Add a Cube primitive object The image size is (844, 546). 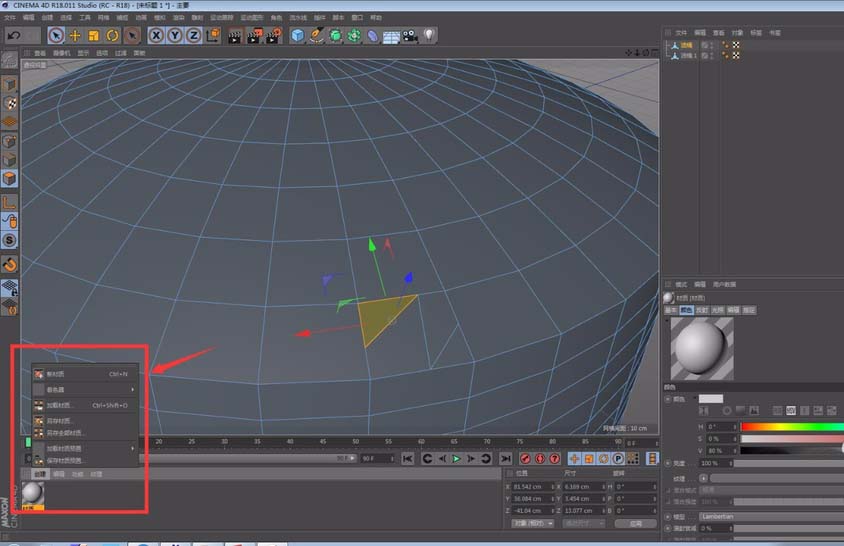pyautogui.click(x=297, y=35)
